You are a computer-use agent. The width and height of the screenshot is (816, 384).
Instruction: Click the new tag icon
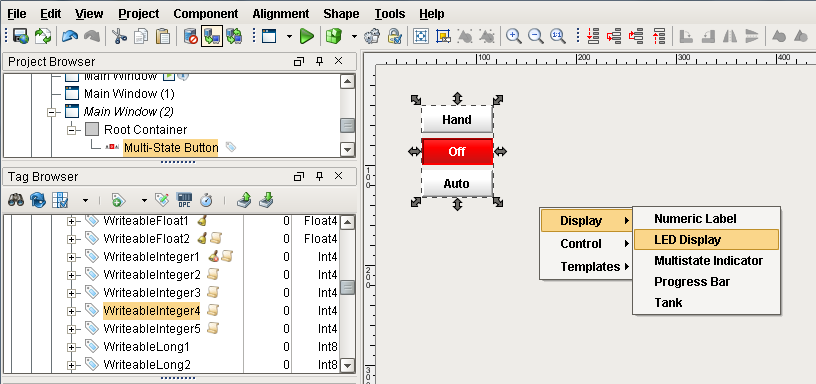pos(119,200)
